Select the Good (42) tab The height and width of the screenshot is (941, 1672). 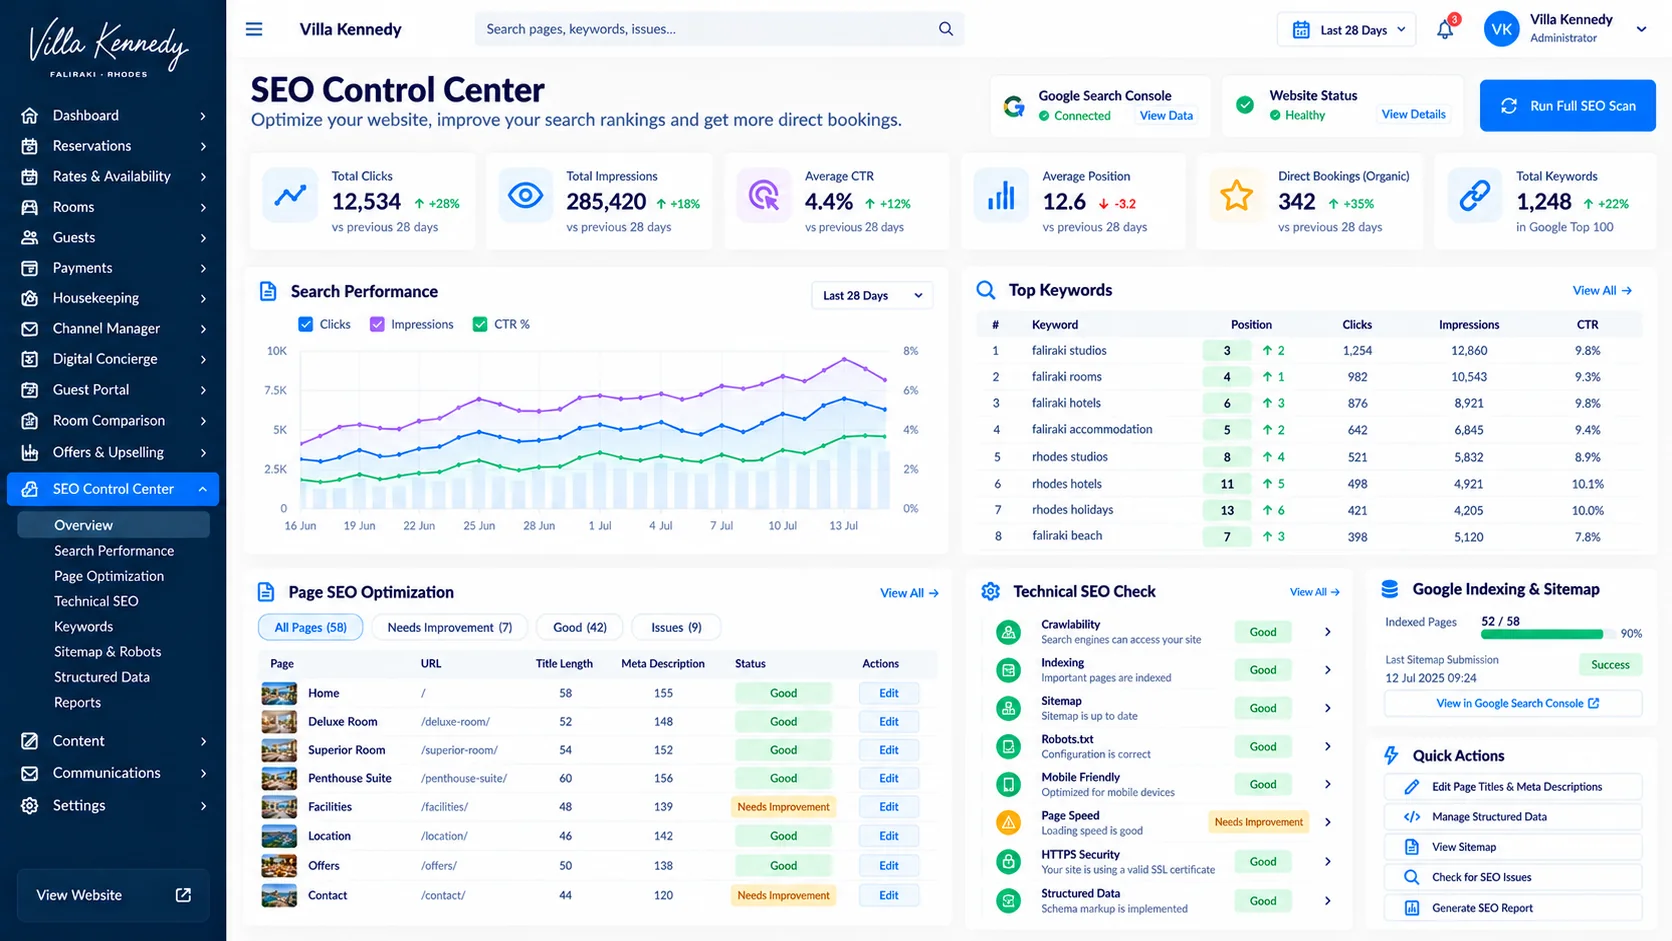click(580, 627)
